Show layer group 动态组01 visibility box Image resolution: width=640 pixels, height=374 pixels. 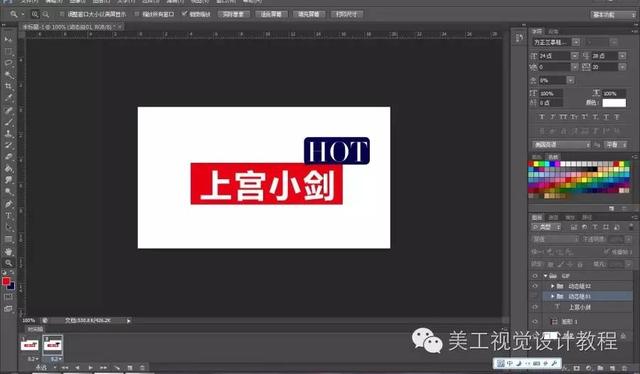pos(535,296)
